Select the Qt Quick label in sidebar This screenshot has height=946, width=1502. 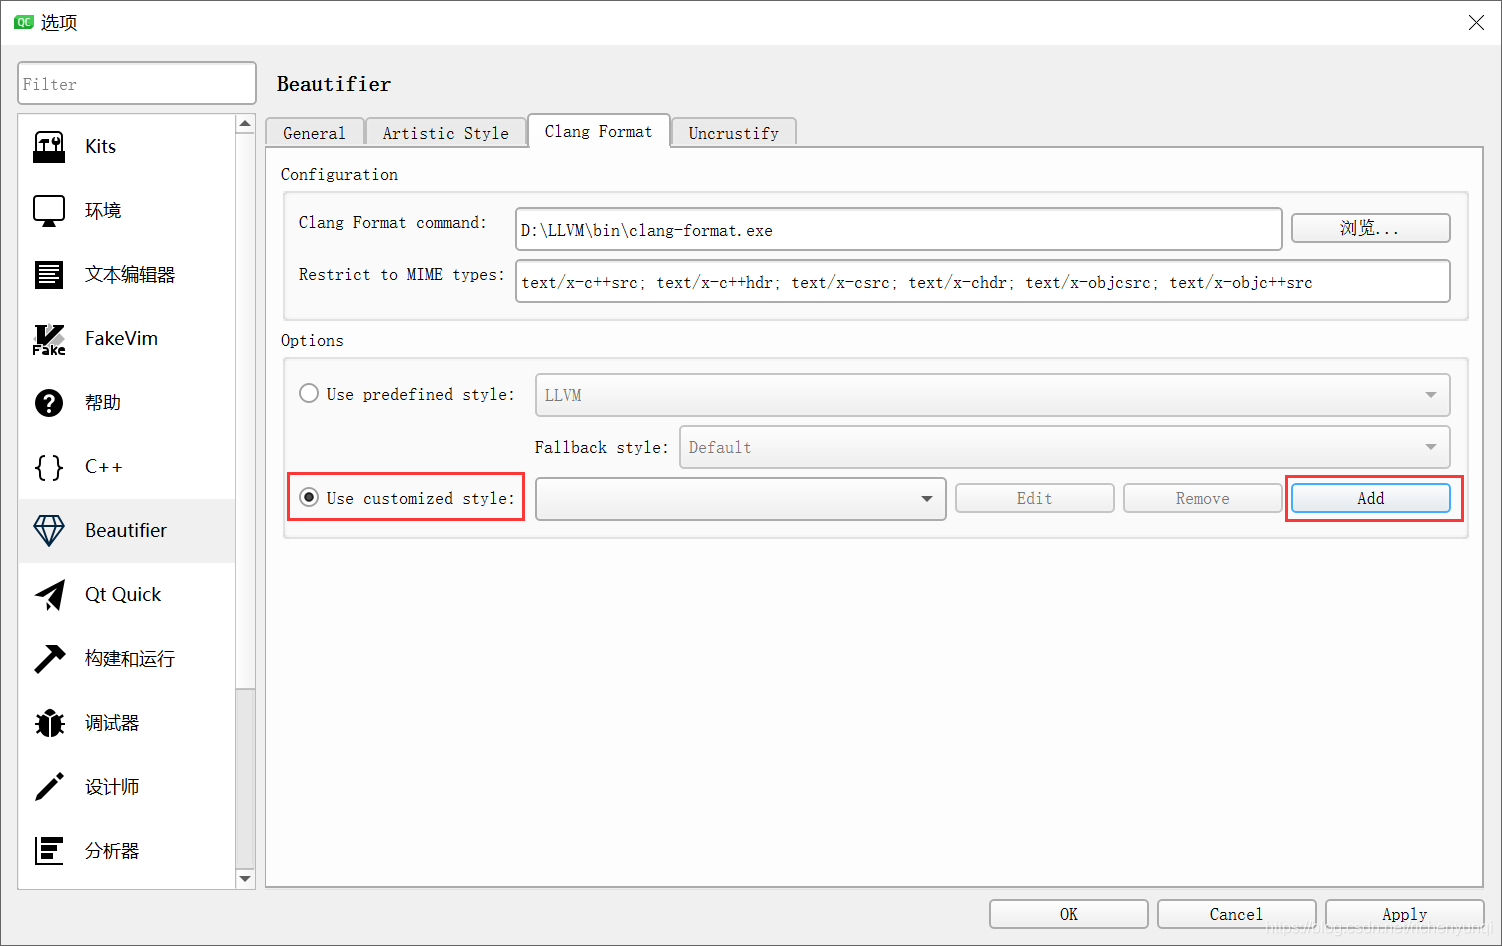[123, 595]
